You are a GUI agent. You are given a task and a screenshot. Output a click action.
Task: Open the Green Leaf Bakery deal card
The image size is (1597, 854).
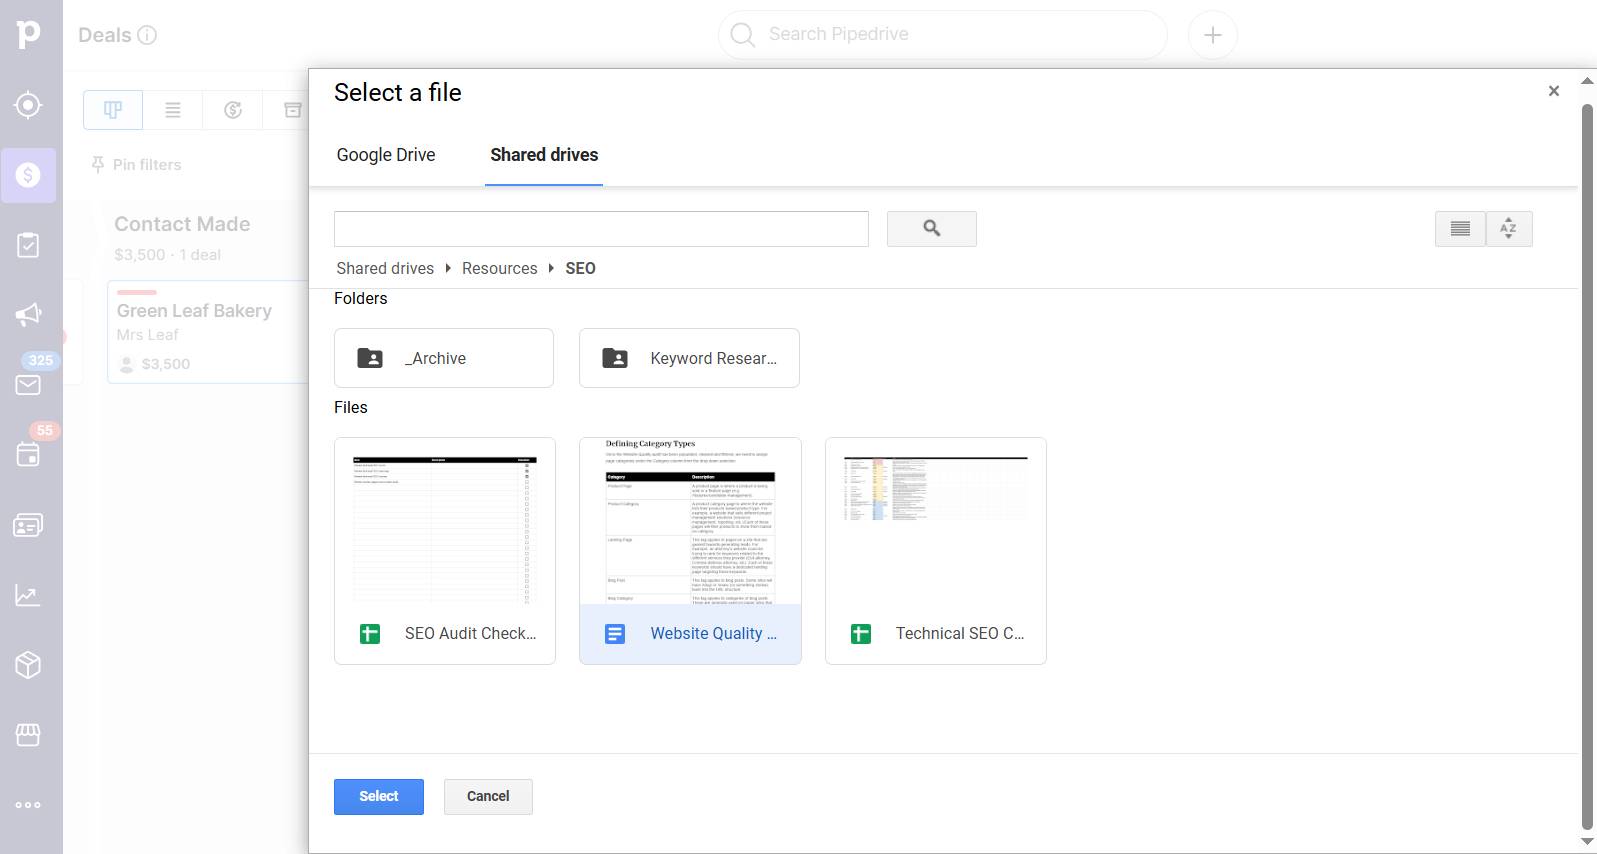pyautogui.click(x=208, y=332)
